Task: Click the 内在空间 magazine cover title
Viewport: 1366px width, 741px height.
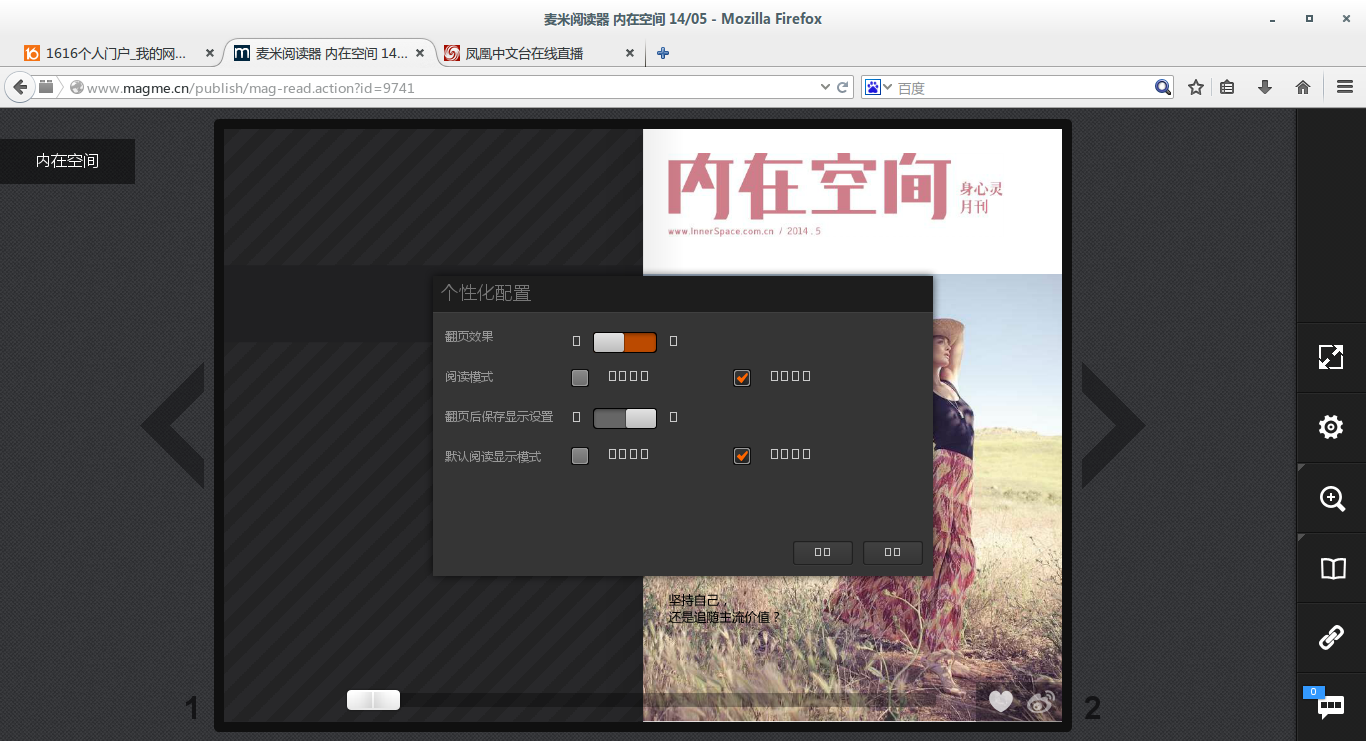Action: (x=808, y=186)
